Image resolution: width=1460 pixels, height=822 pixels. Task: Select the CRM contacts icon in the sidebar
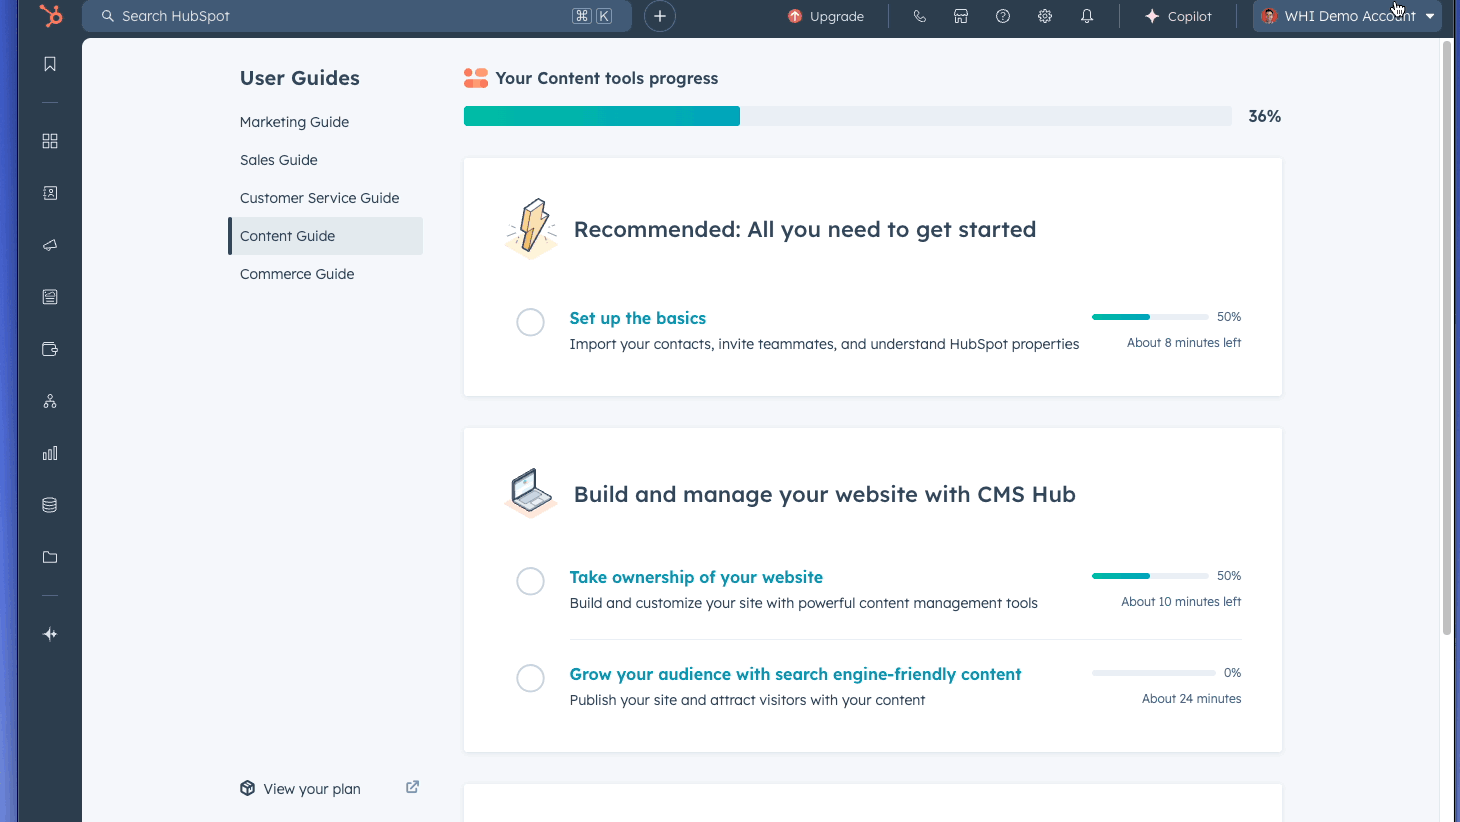tap(49, 193)
